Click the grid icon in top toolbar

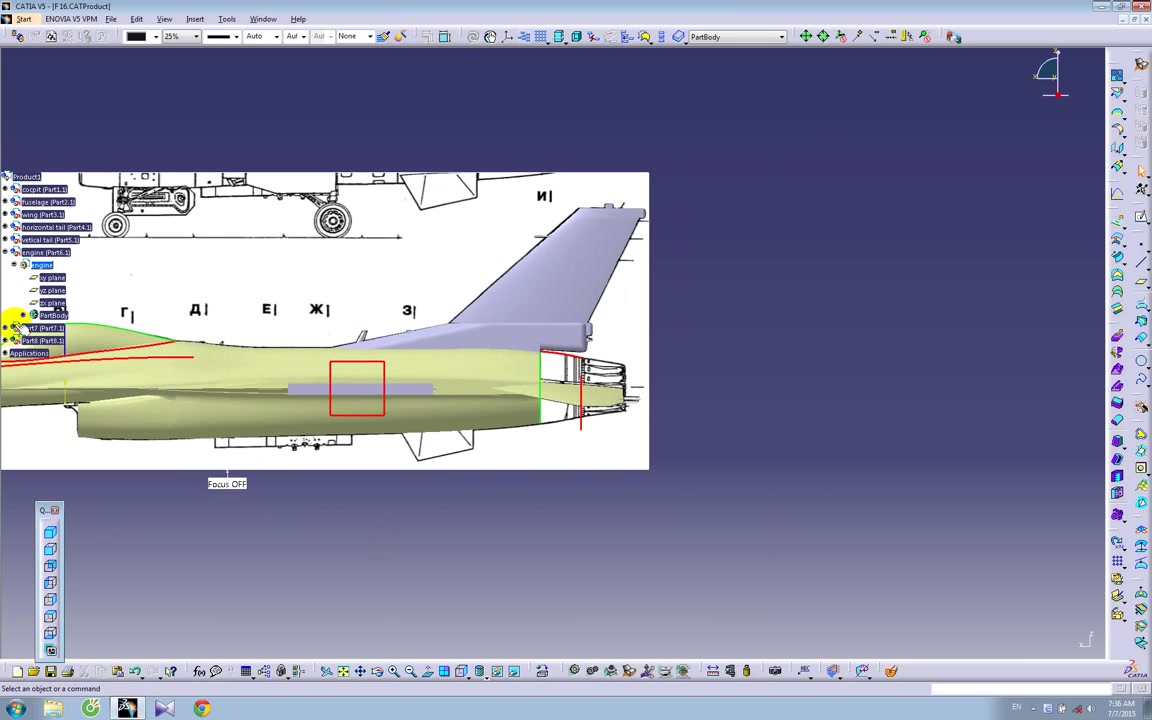[541, 36]
